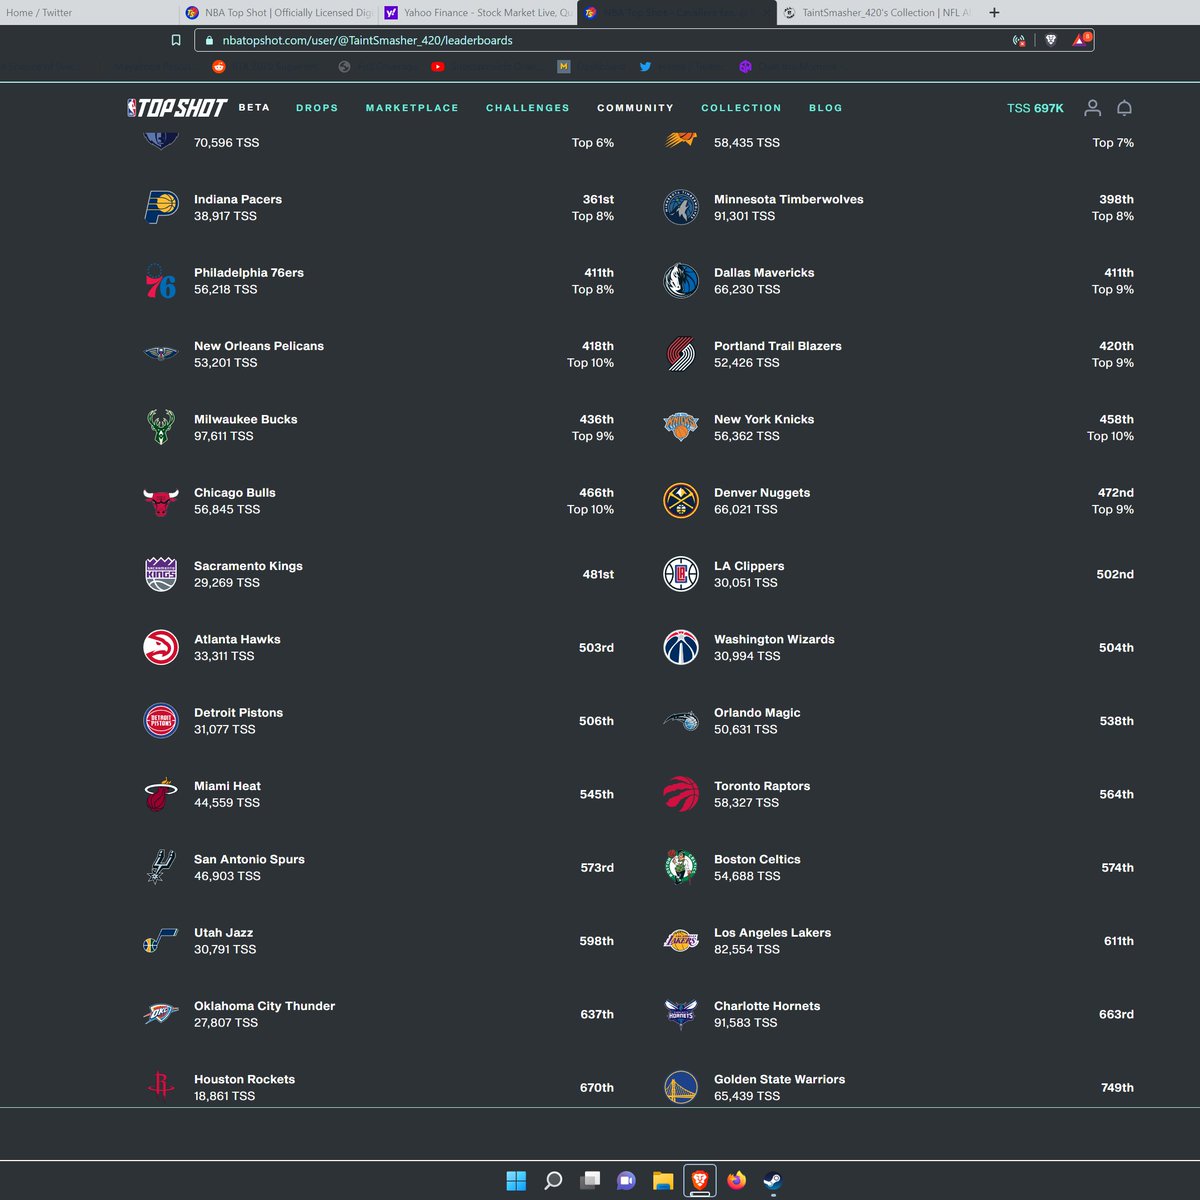
Task: Click the New York Knicks logo
Action: point(681,427)
